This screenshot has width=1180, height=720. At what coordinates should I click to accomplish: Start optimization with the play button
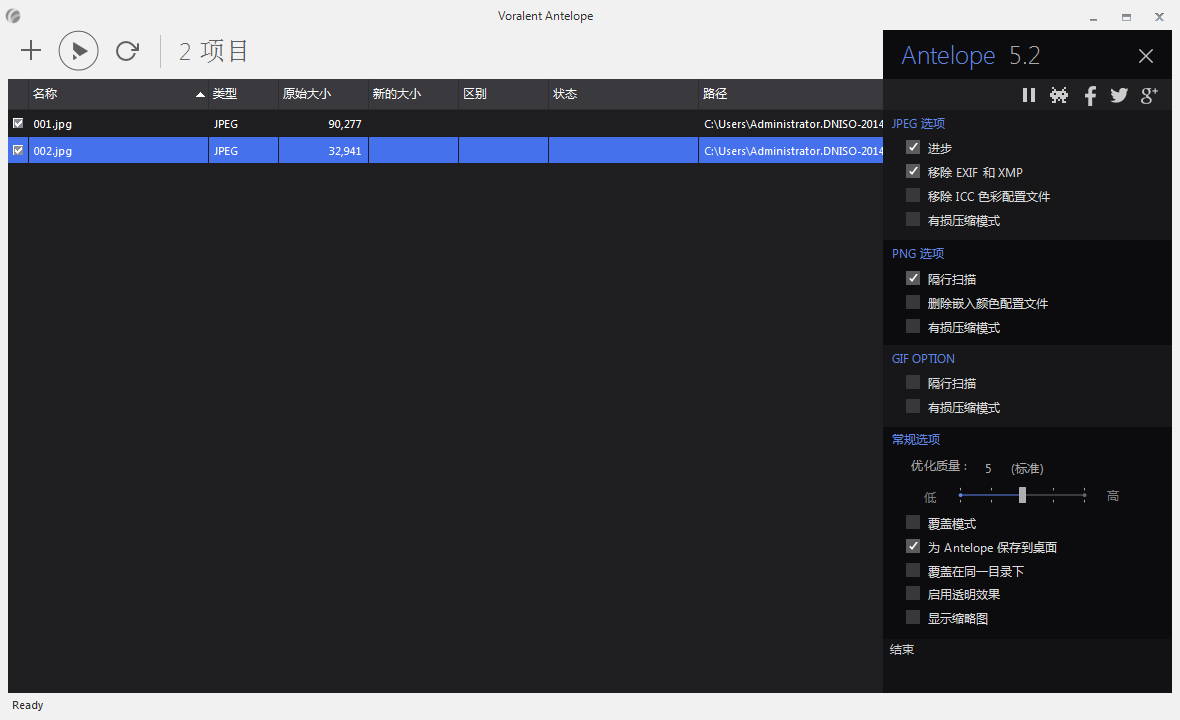click(x=78, y=50)
